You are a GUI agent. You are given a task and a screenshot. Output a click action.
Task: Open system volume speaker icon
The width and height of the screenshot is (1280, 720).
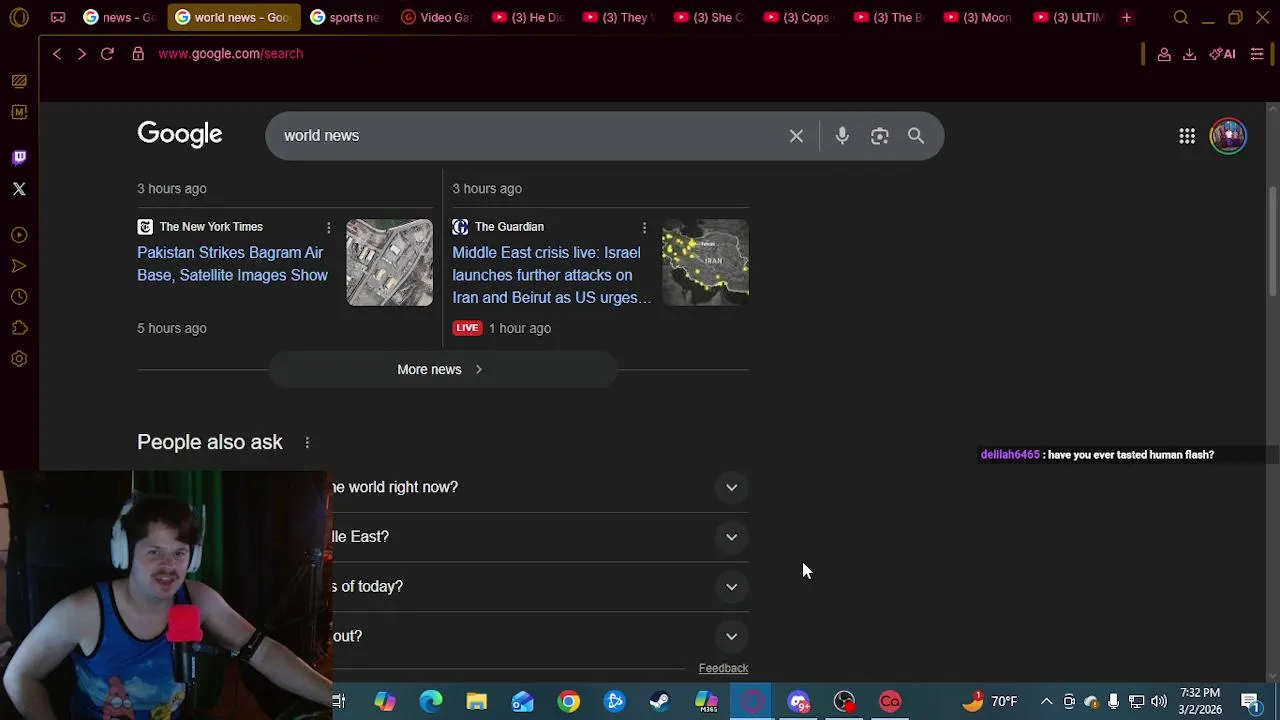tap(1159, 702)
